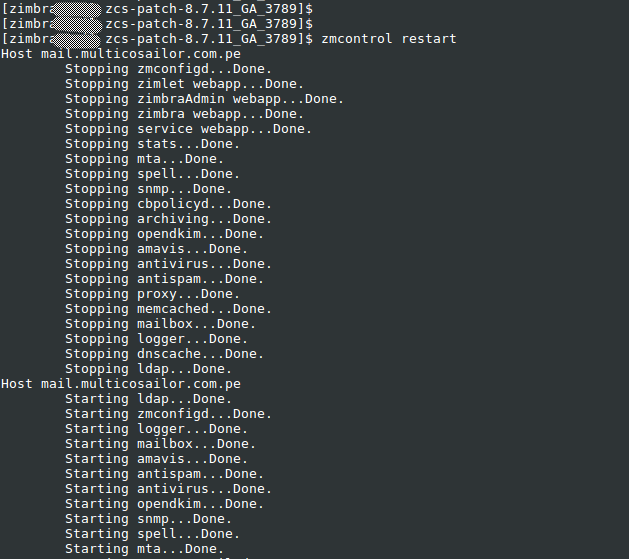629x559 pixels.
Task: Click the "Stopping zimbraAdmin webapp" line
Action: [x=204, y=99]
